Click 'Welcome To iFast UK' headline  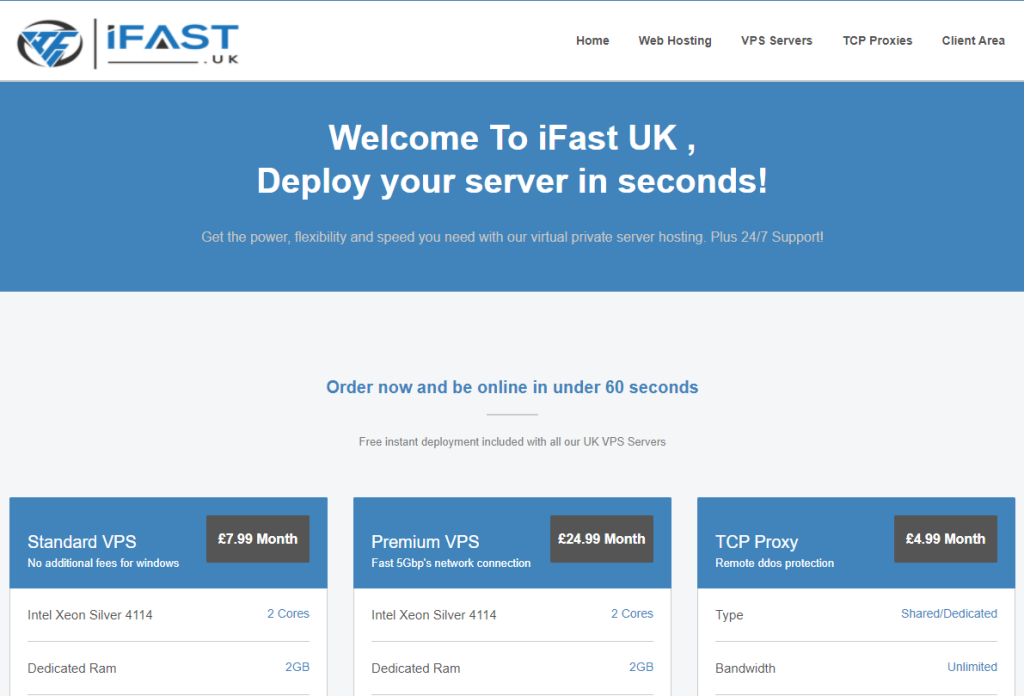pyautogui.click(x=512, y=138)
